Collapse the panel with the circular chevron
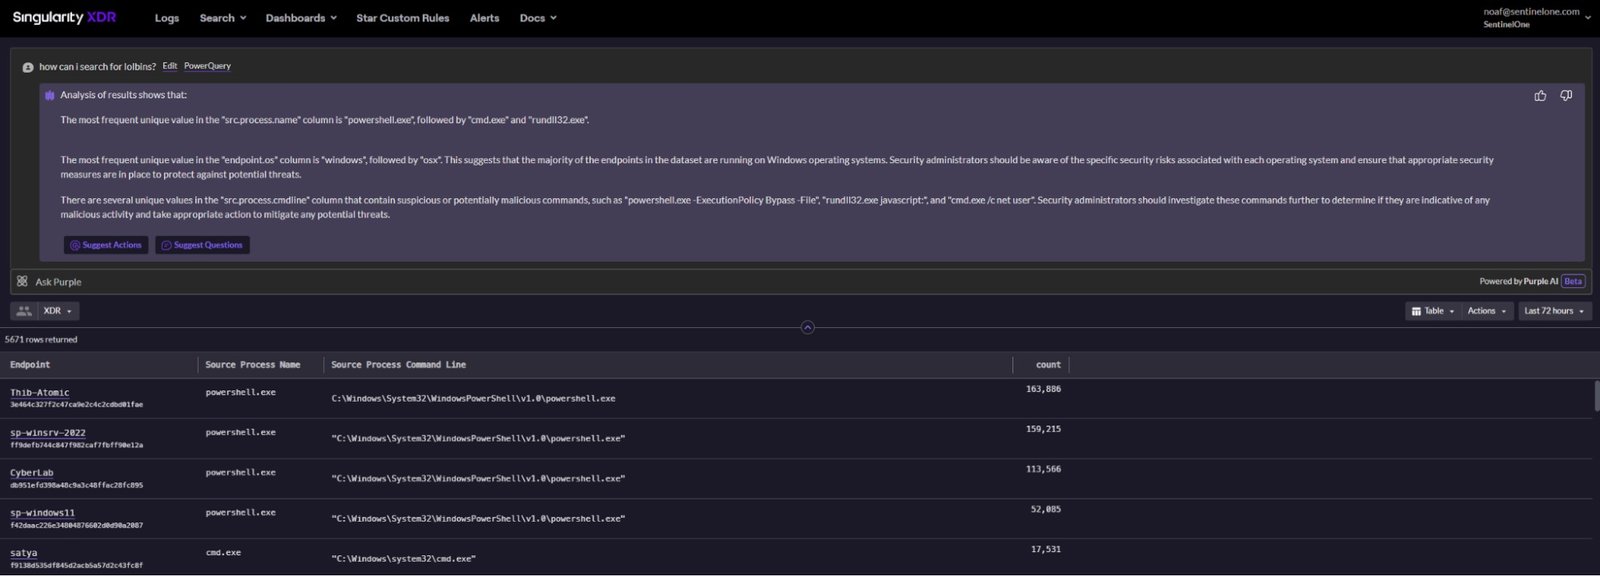Screen dimensions: 1600x576 807,327
